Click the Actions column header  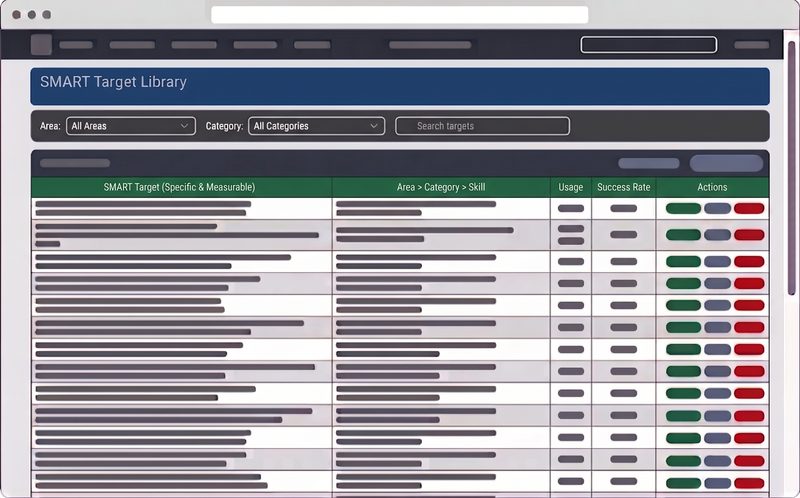tap(712, 187)
